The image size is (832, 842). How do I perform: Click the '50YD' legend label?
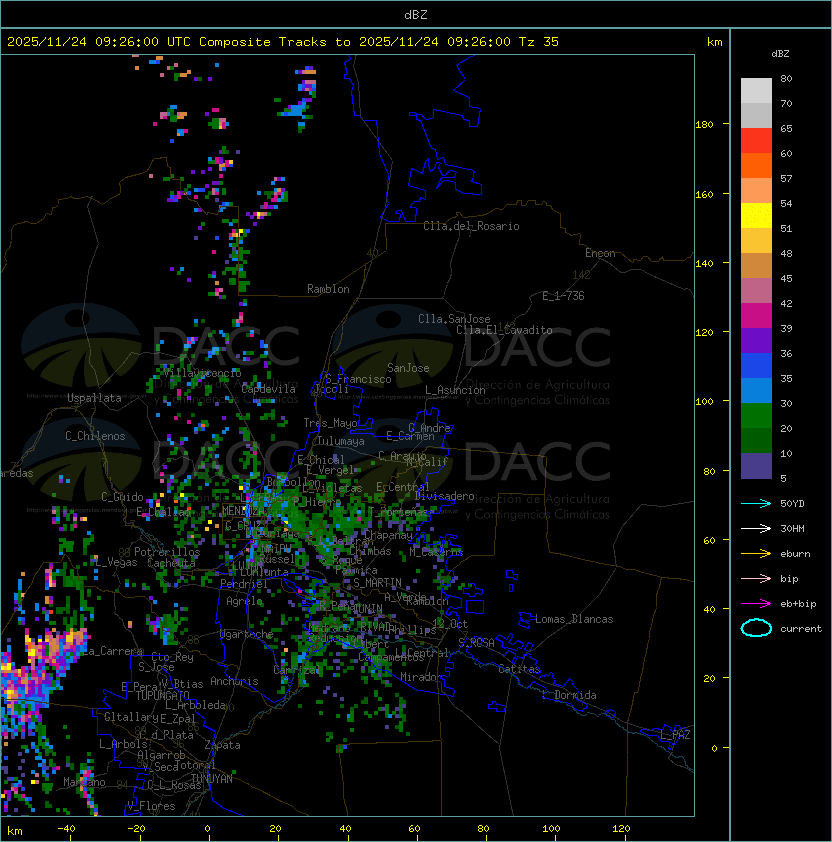[792, 503]
